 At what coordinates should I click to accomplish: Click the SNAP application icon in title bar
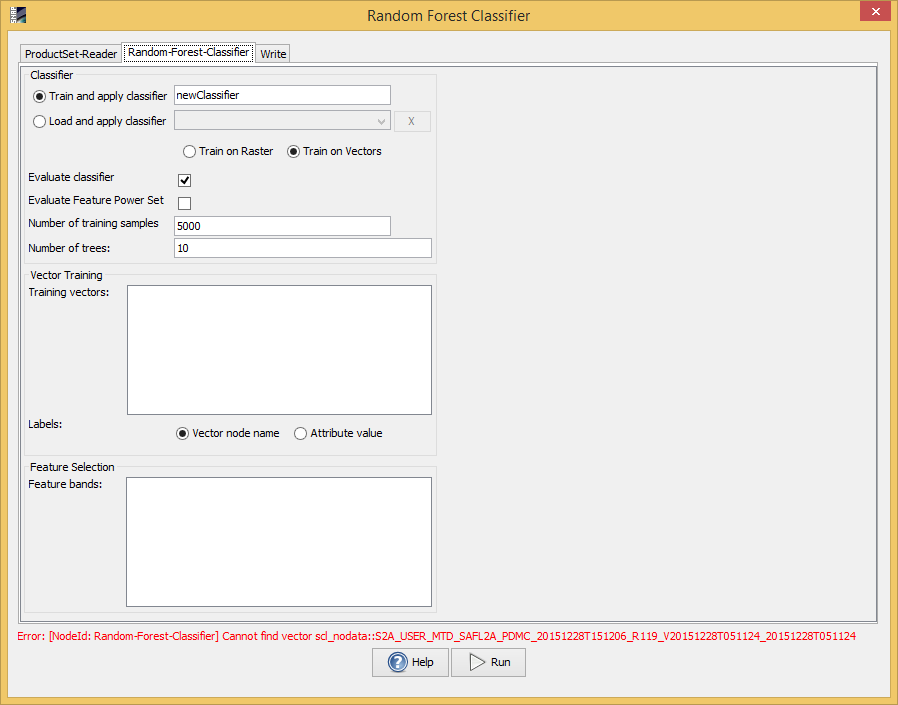pos(18,15)
